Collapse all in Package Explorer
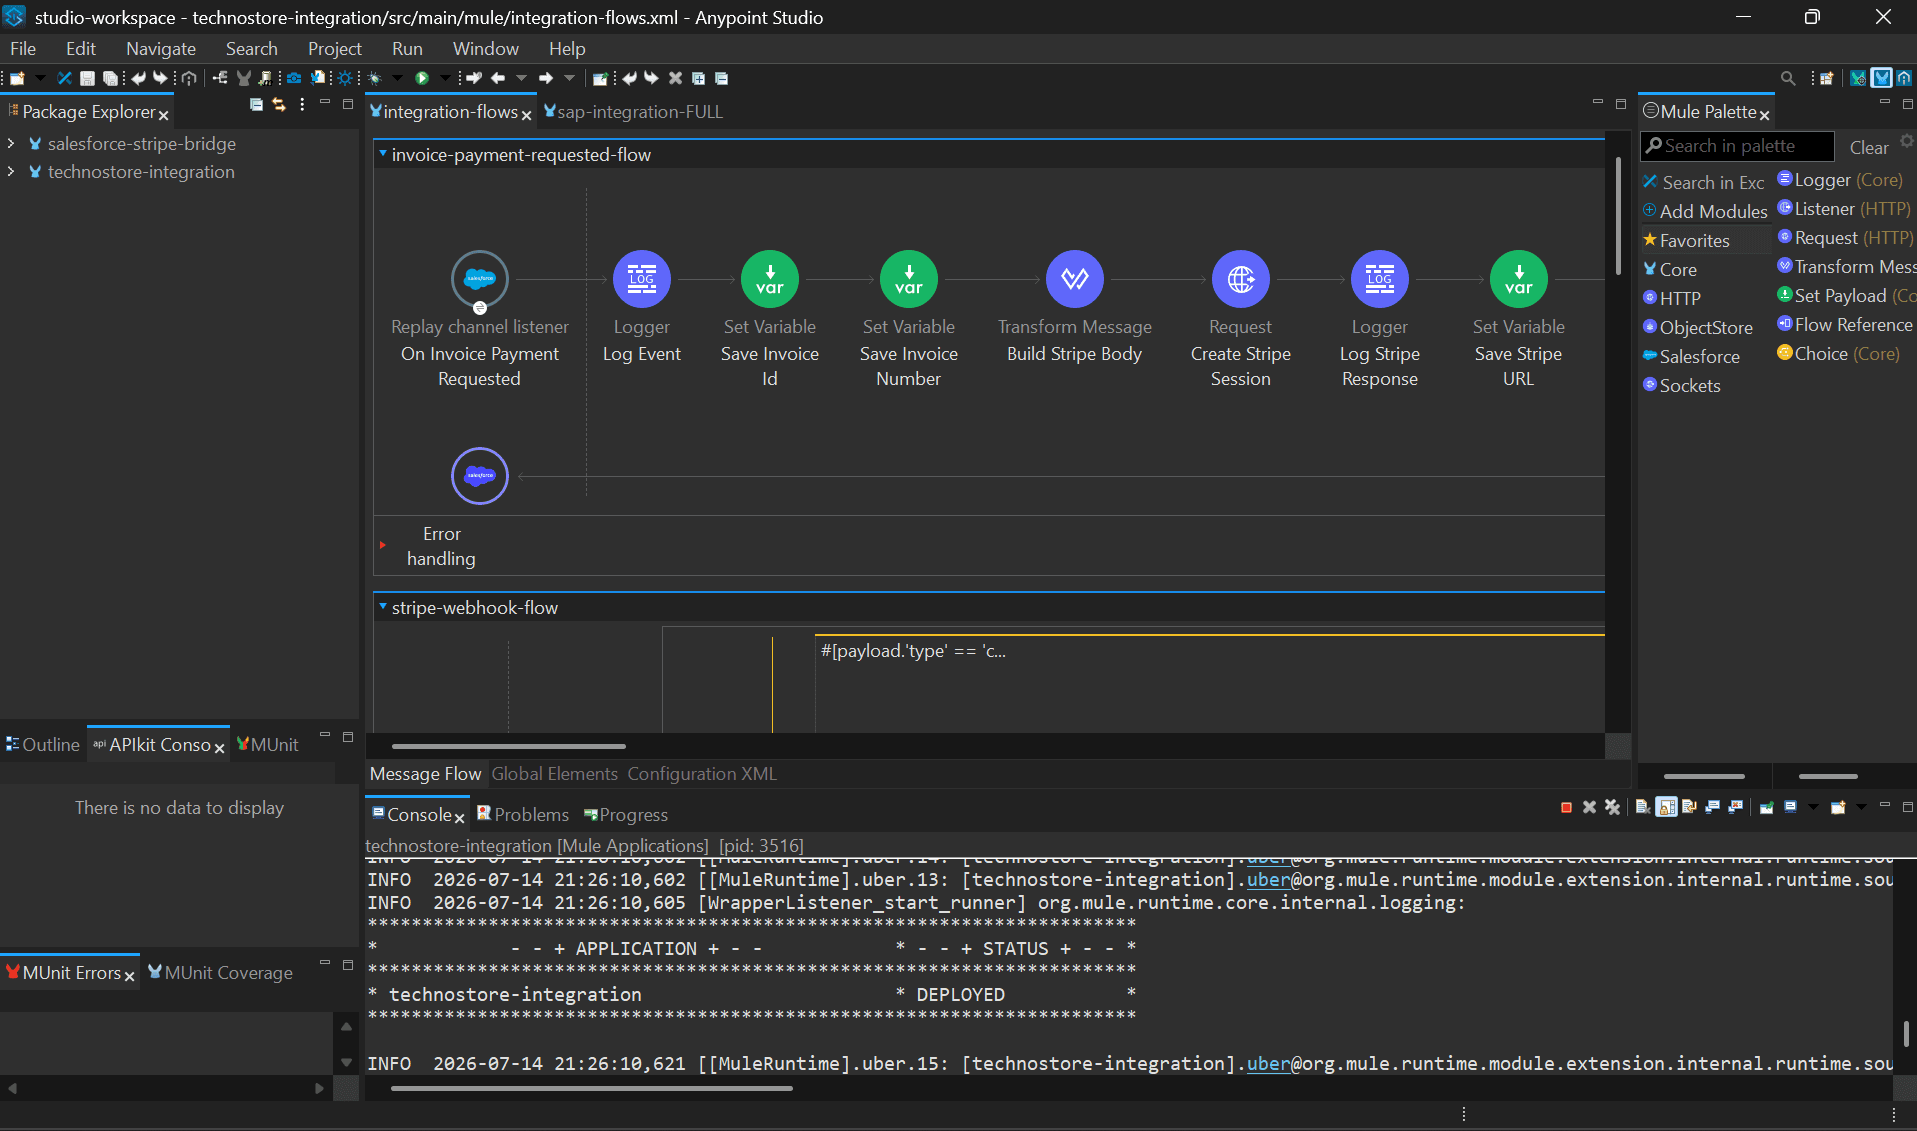The width and height of the screenshot is (1917, 1131). pos(256,104)
